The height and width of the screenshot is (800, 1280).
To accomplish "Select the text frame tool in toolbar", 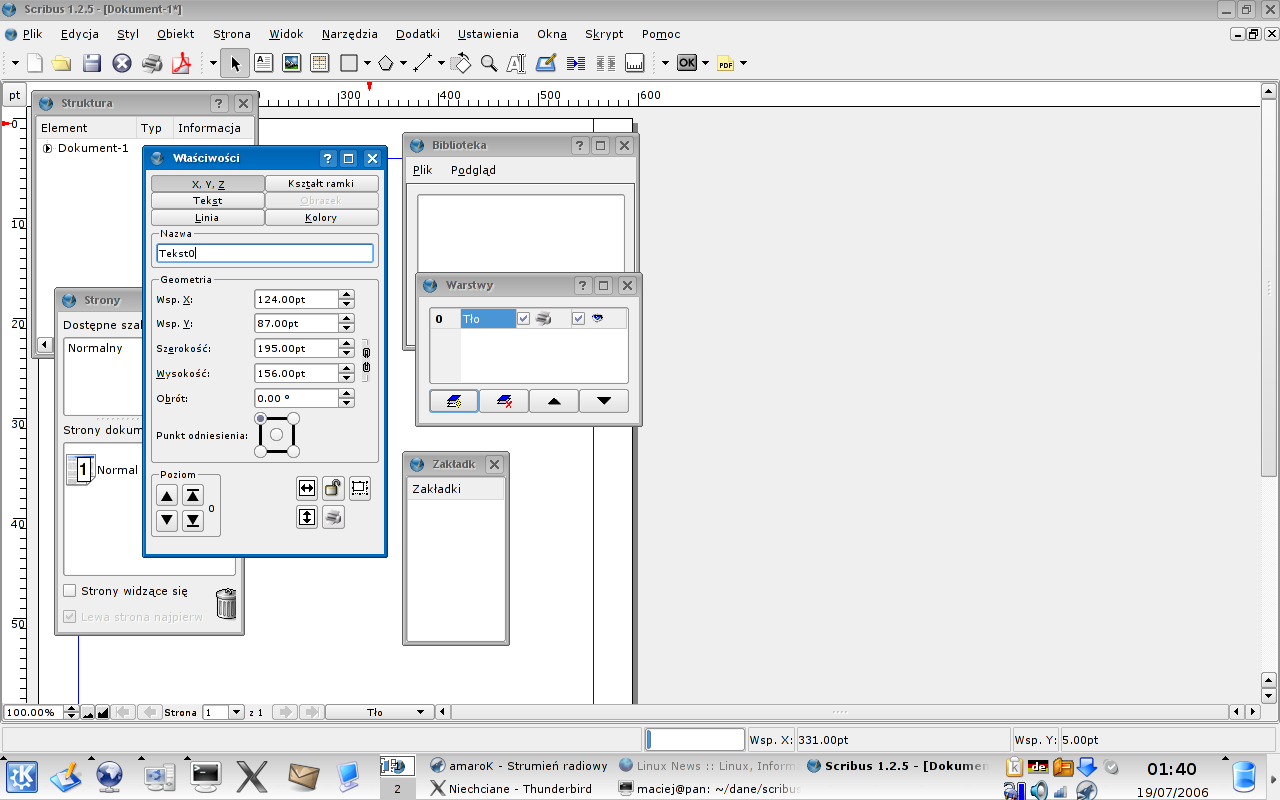I will point(263,63).
